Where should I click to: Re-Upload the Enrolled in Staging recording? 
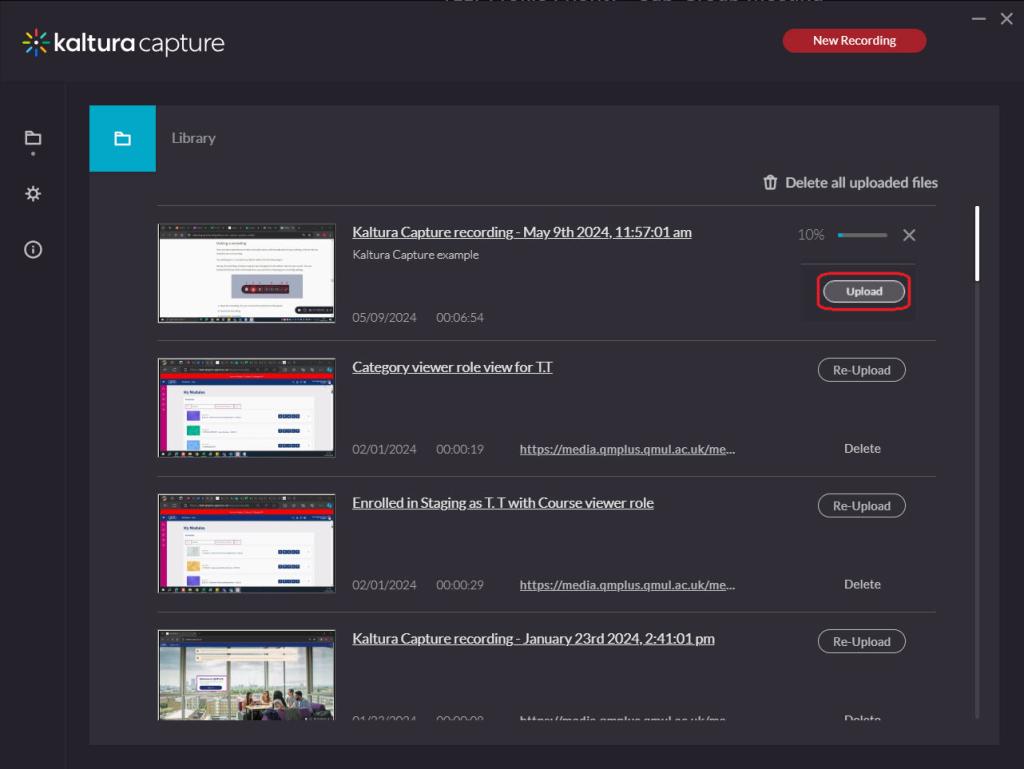click(x=861, y=505)
